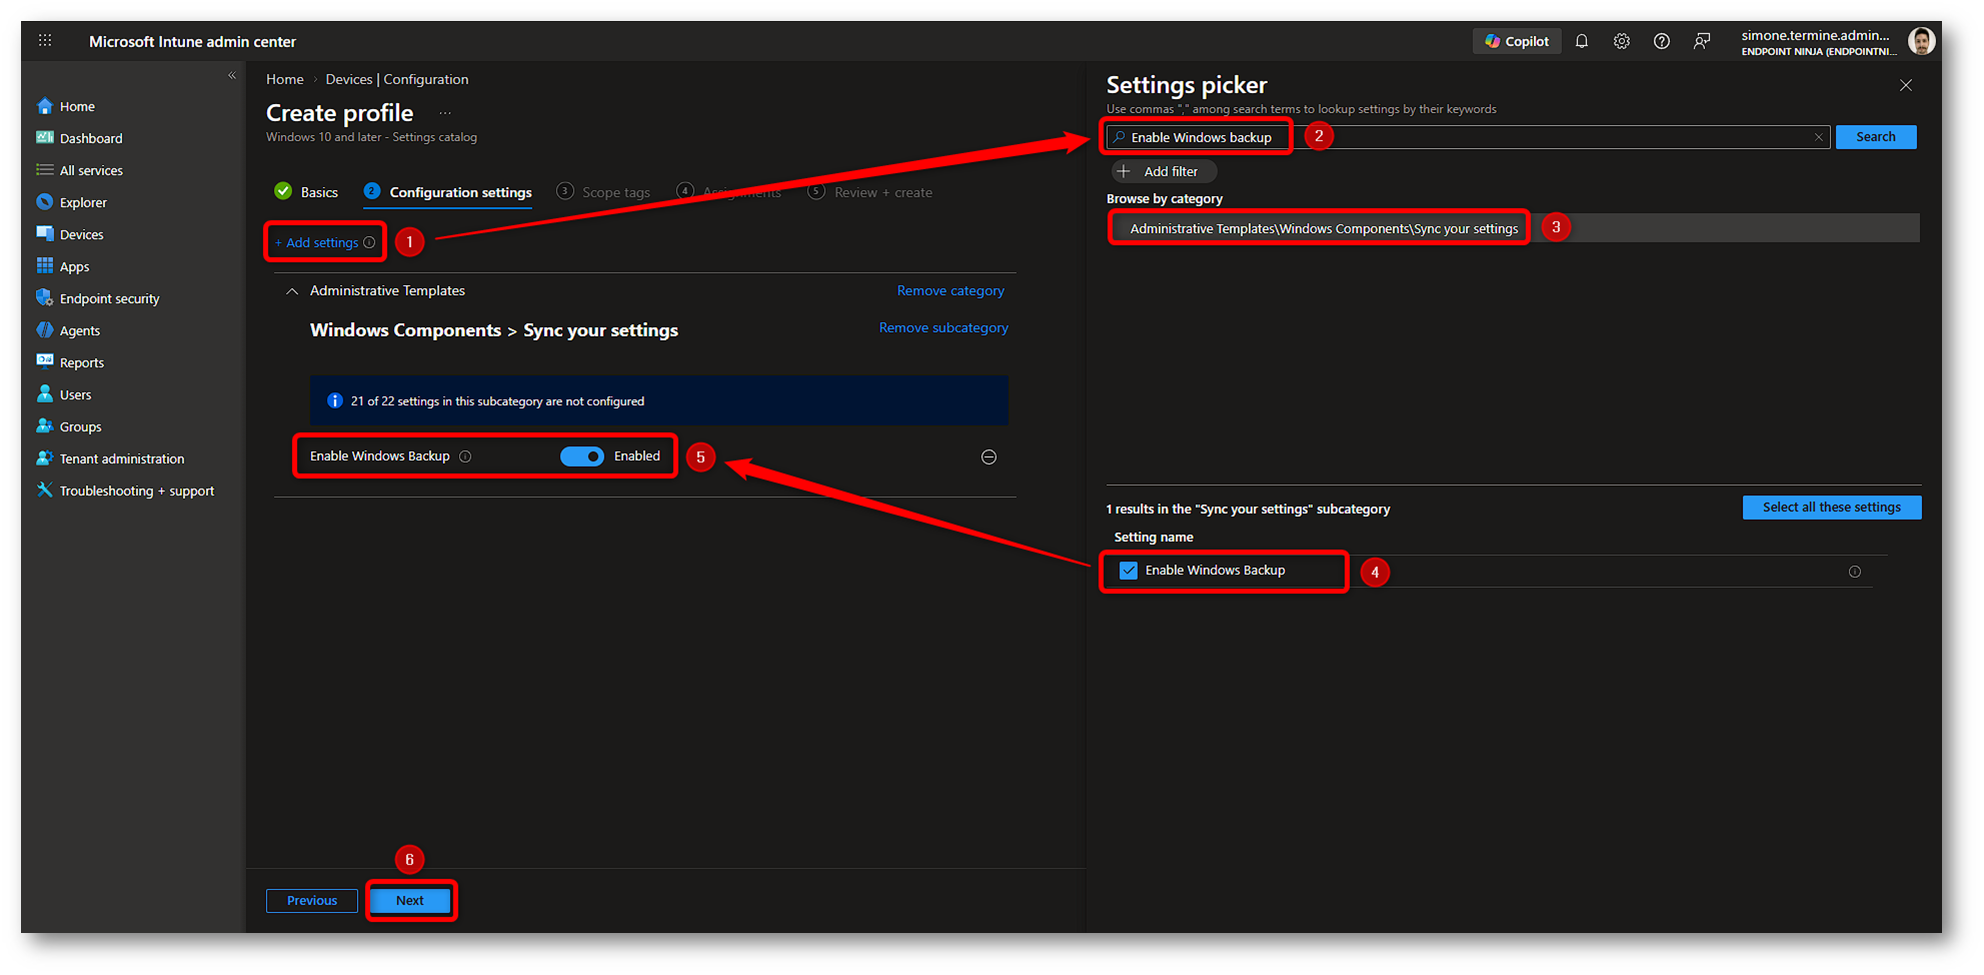Click the Search button
This screenshot has height=975, width=1984.
[1876, 137]
